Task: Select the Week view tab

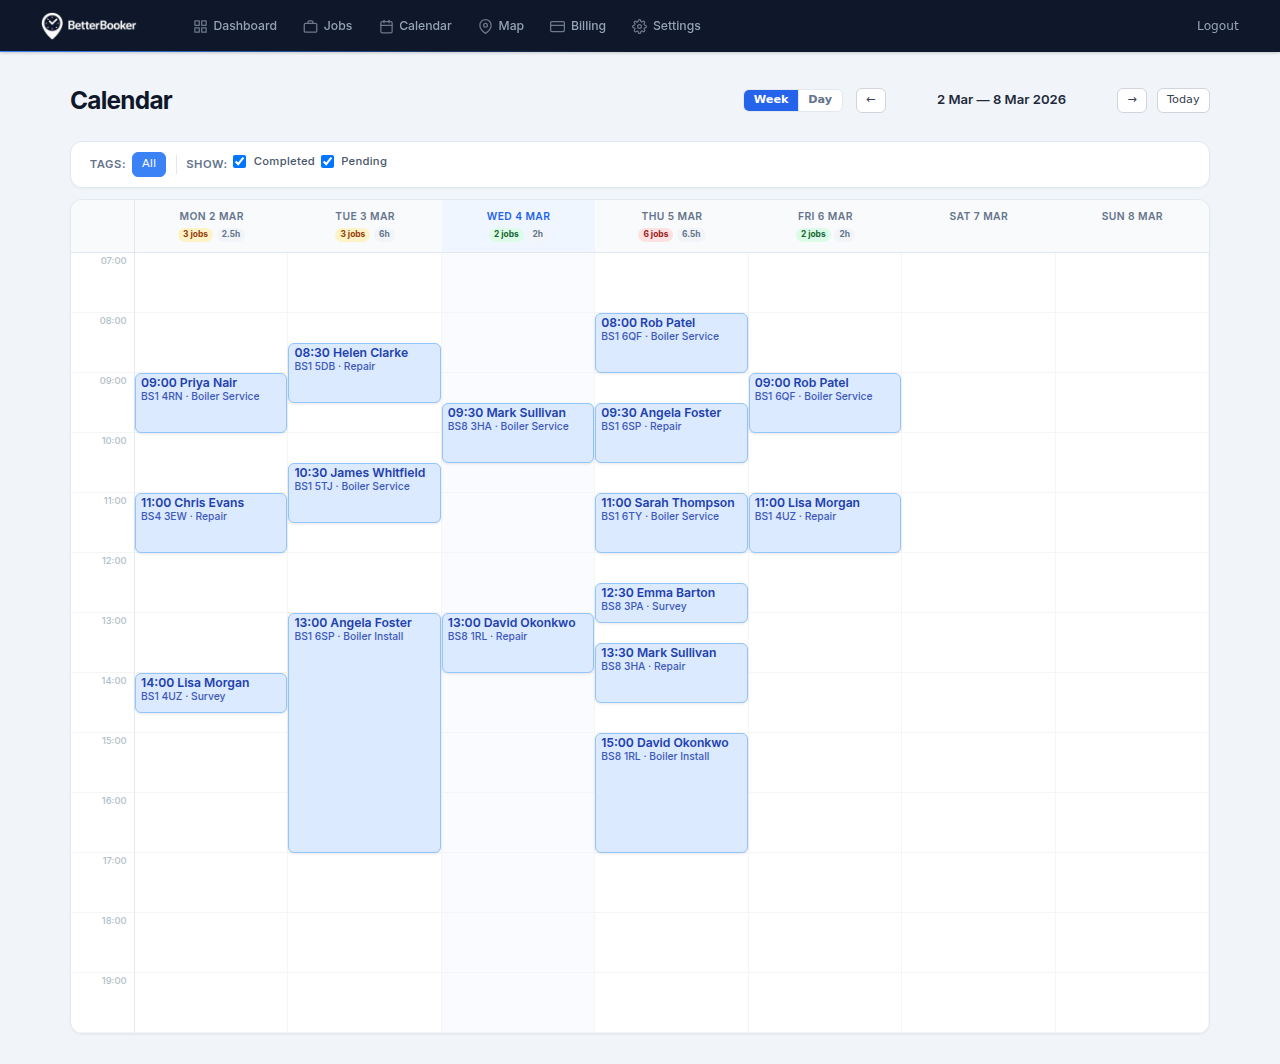Action: (770, 99)
